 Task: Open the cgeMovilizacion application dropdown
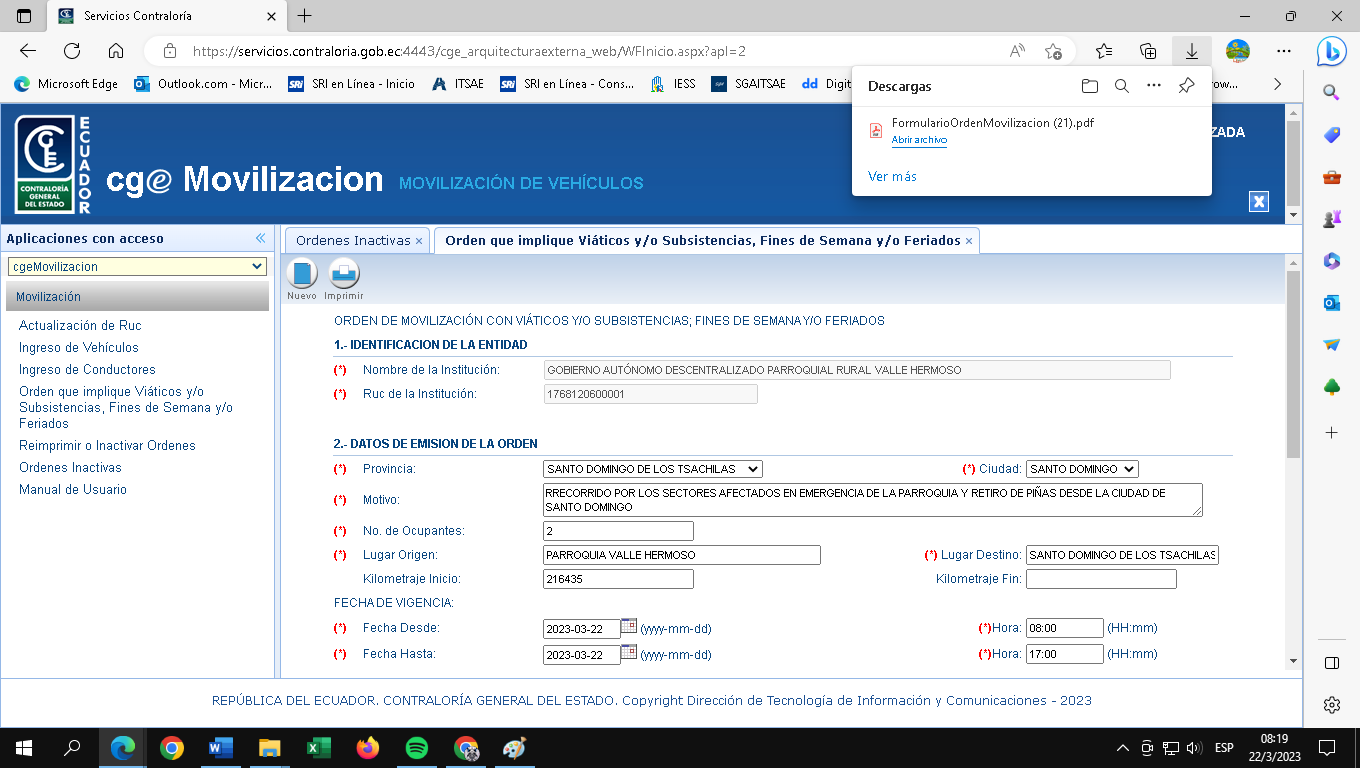tap(137, 267)
